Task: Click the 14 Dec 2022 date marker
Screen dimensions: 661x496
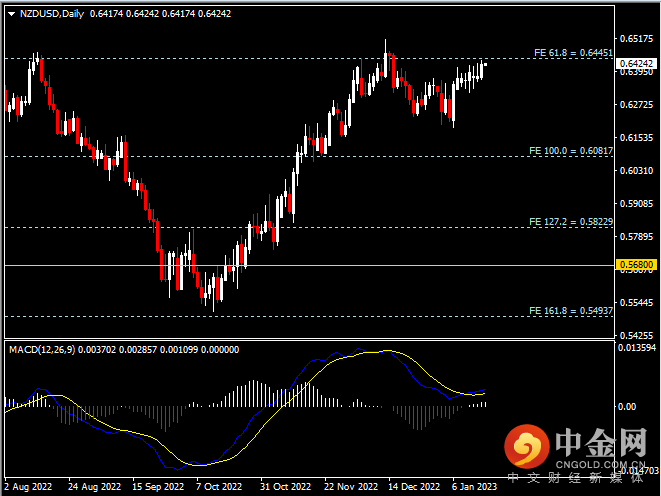Action: coord(411,486)
